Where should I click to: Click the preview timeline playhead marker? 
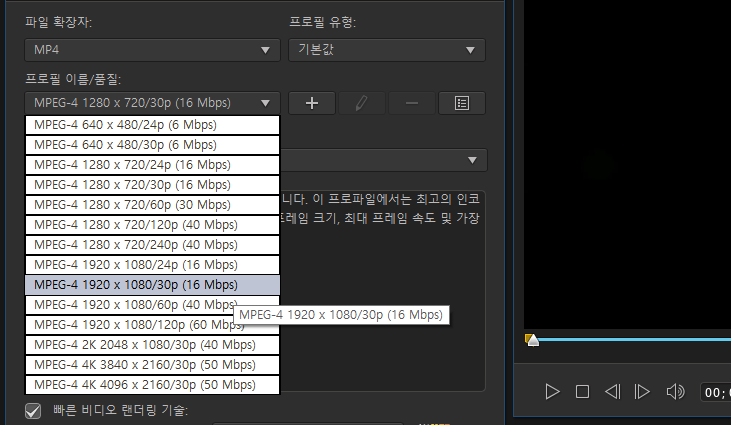532,340
